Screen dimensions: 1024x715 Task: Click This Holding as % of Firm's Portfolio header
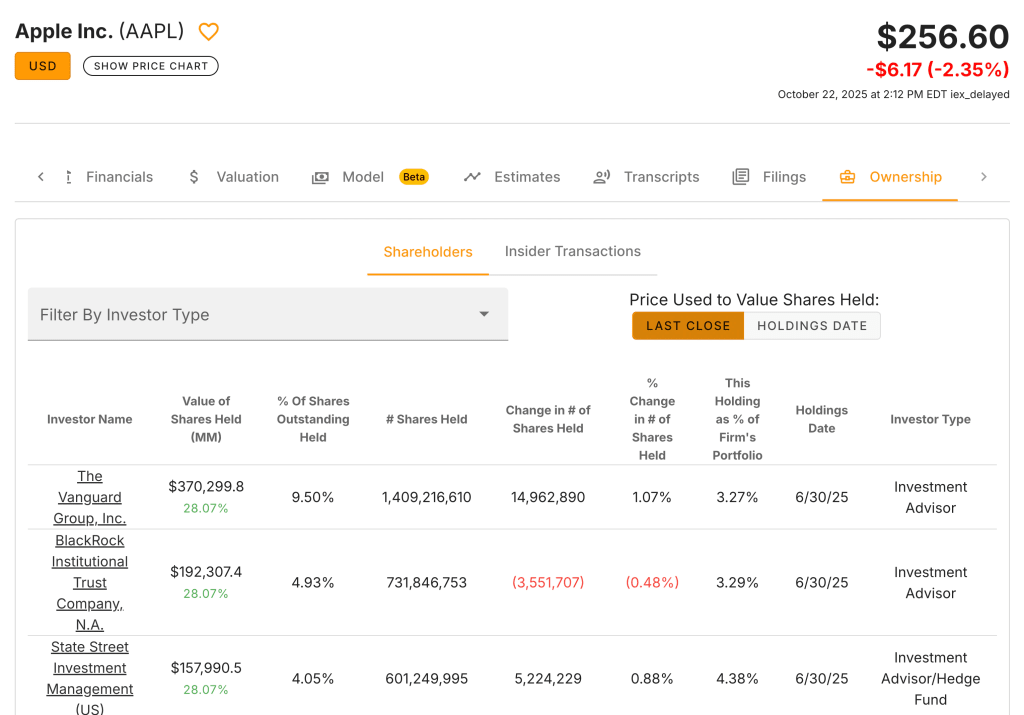coord(737,419)
